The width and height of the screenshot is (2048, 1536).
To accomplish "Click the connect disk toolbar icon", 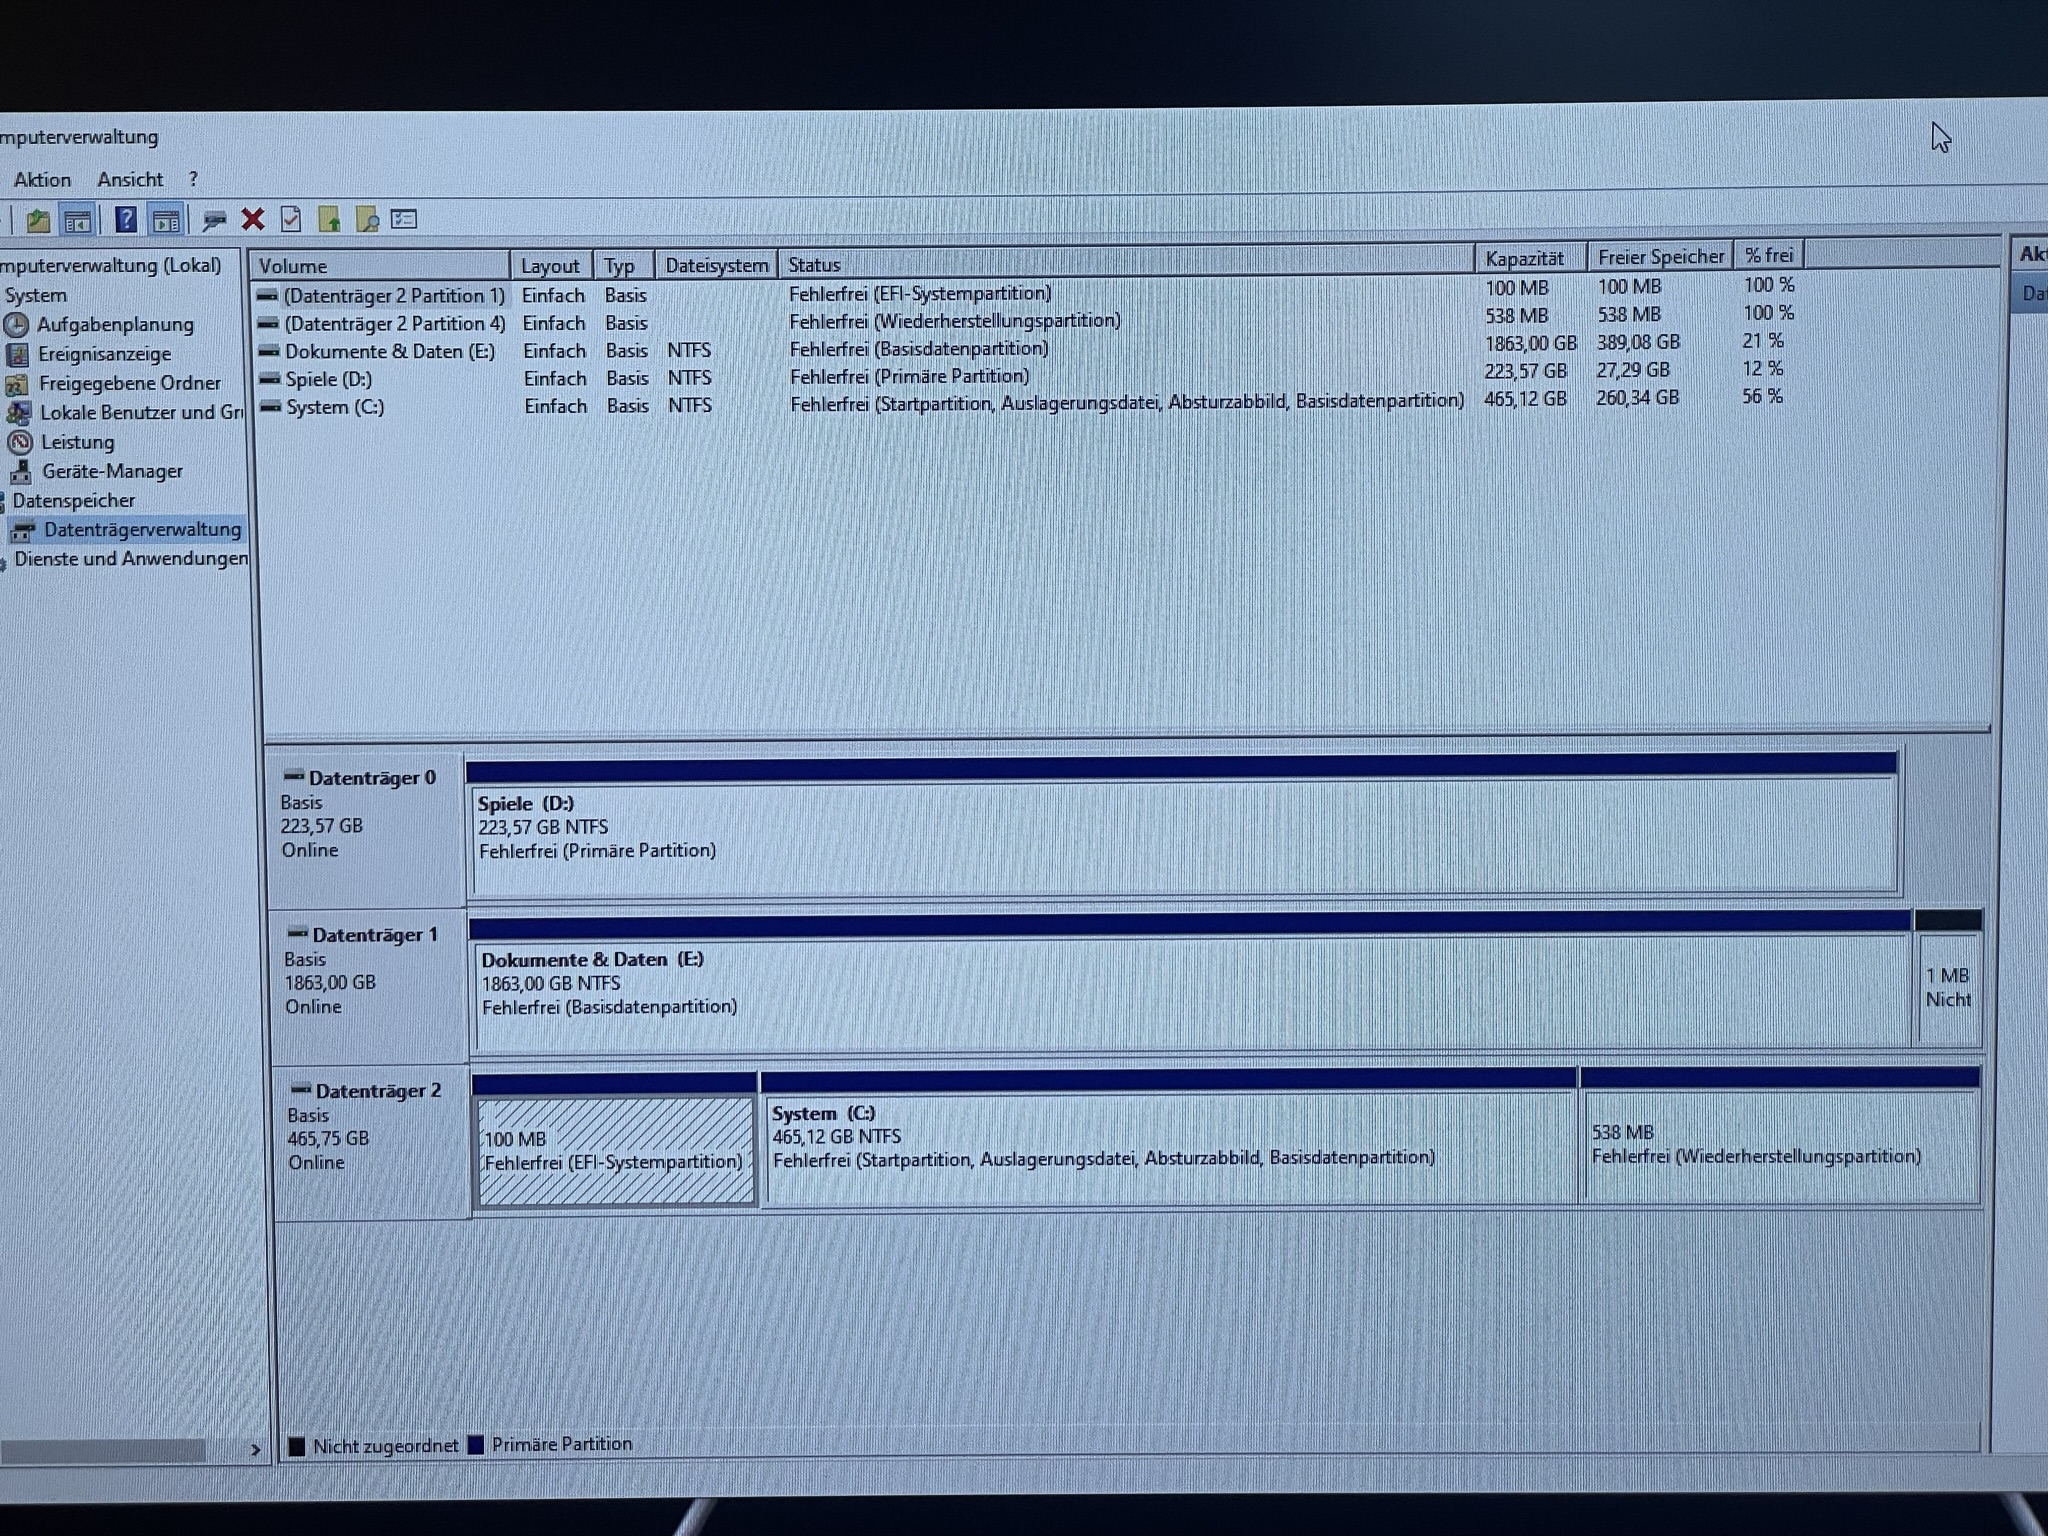I will pos(213,220).
